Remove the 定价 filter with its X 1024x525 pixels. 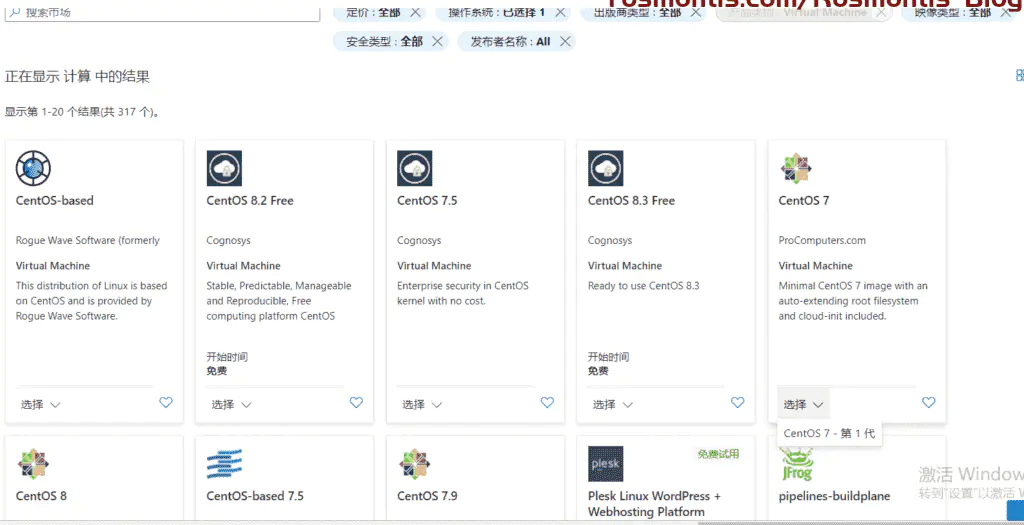point(415,12)
